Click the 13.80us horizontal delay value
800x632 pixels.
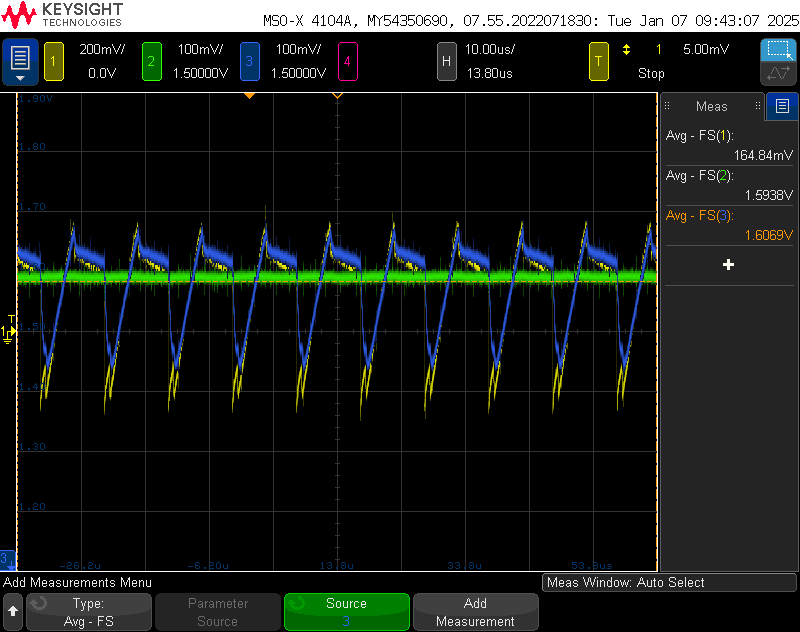coord(490,73)
